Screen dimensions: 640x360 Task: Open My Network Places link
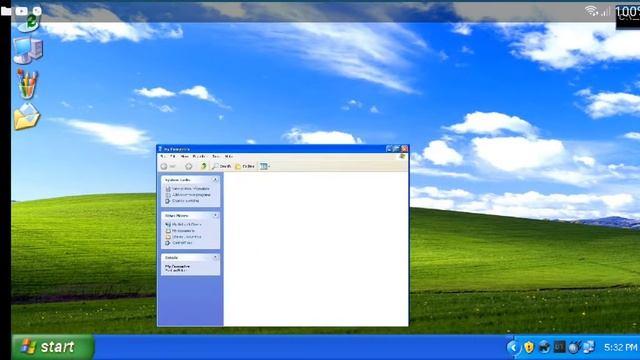[x=184, y=224]
